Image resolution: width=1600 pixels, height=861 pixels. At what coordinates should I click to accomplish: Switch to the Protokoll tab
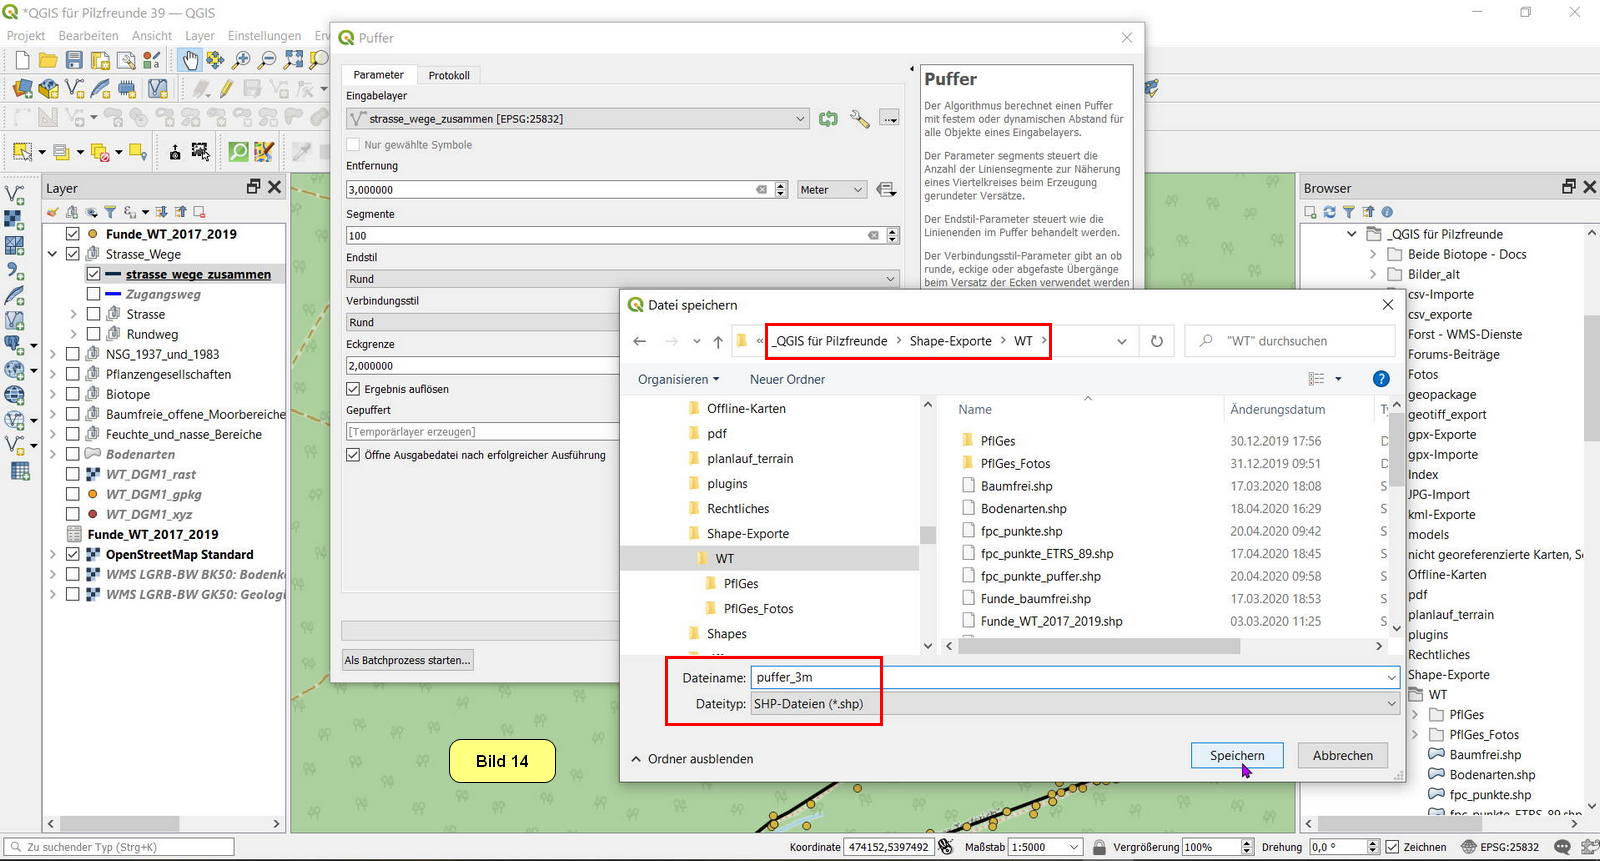[449, 75]
